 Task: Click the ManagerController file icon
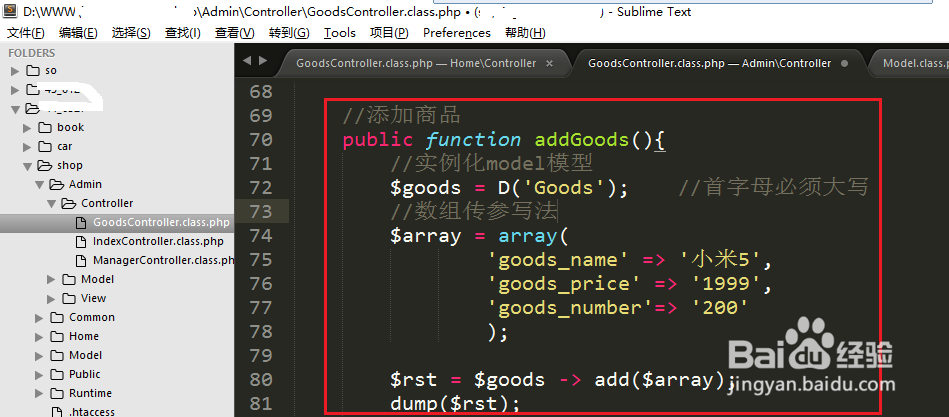point(80,260)
